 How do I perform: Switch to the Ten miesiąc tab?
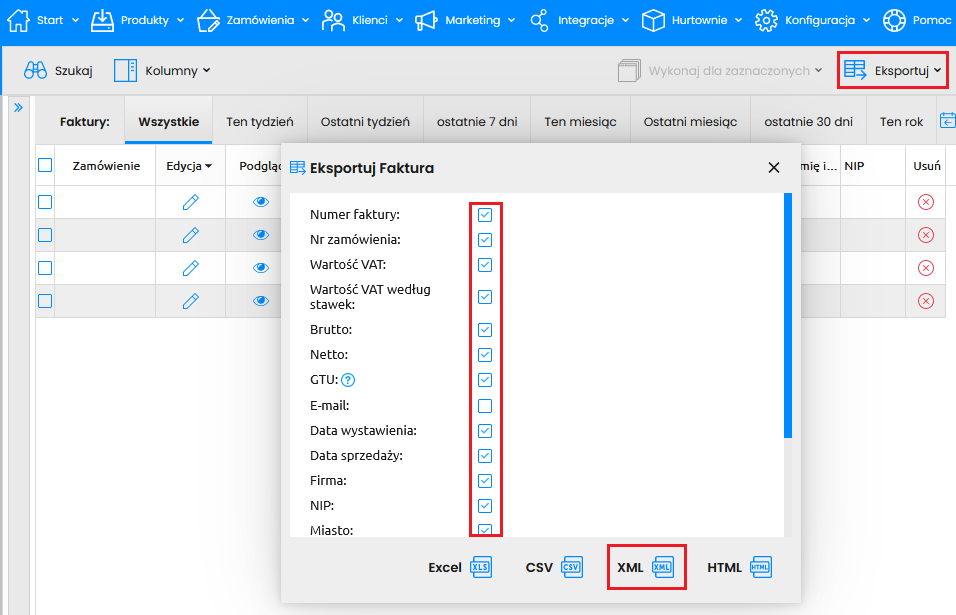(580, 122)
